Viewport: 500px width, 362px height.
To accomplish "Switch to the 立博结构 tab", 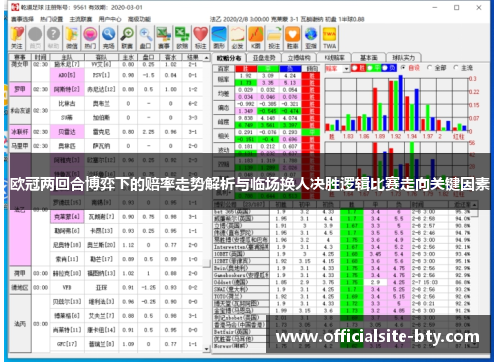I will [299, 58].
